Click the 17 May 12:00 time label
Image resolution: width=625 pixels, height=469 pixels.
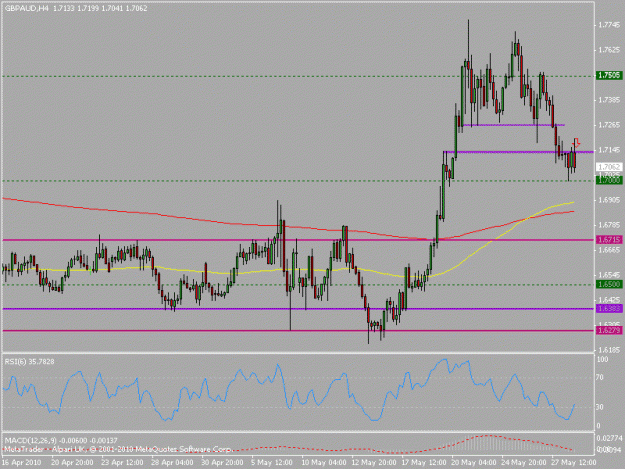click(423, 462)
